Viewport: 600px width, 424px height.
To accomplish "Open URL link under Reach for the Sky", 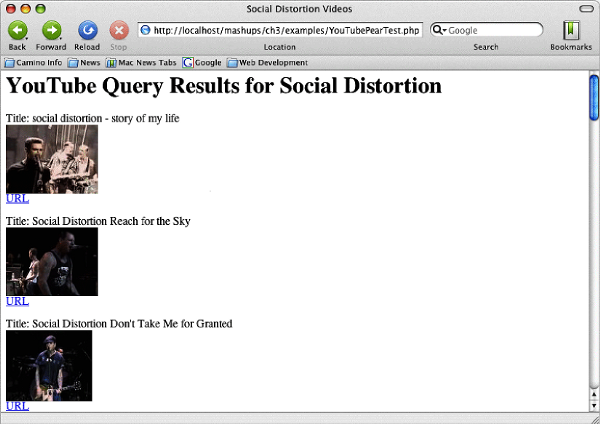I will point(18,301).
